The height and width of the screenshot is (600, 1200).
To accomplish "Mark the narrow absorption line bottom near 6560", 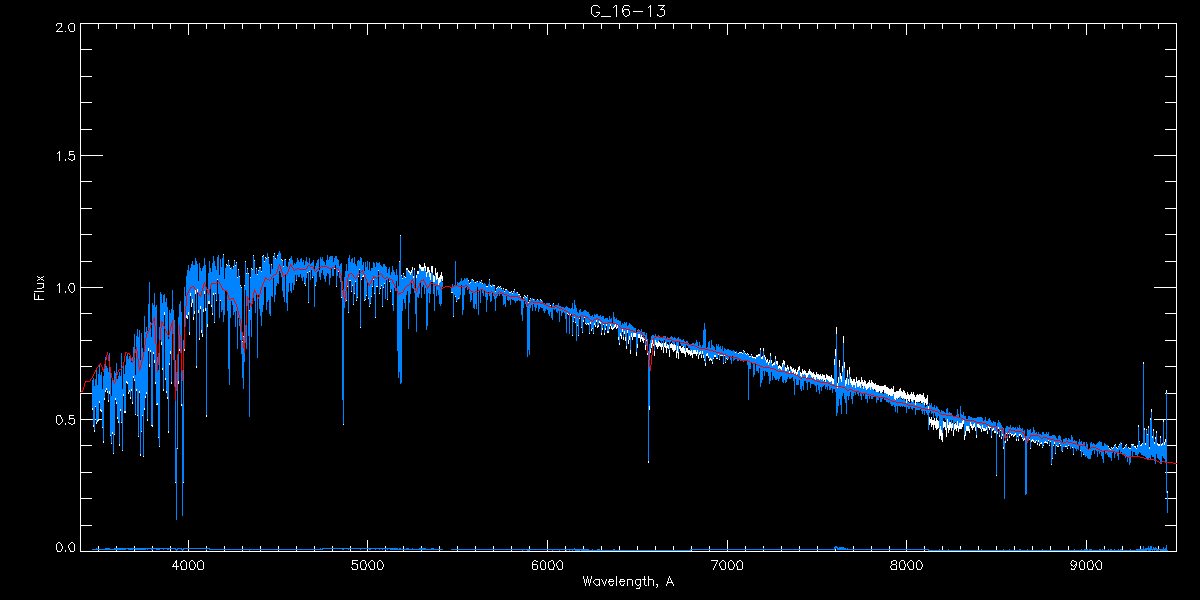I will click(648, 461).
